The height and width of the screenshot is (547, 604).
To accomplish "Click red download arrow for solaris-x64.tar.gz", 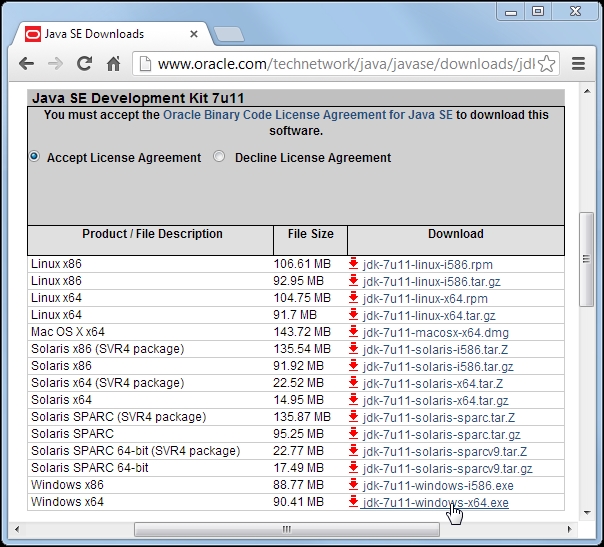I will (x=353, y=399).
